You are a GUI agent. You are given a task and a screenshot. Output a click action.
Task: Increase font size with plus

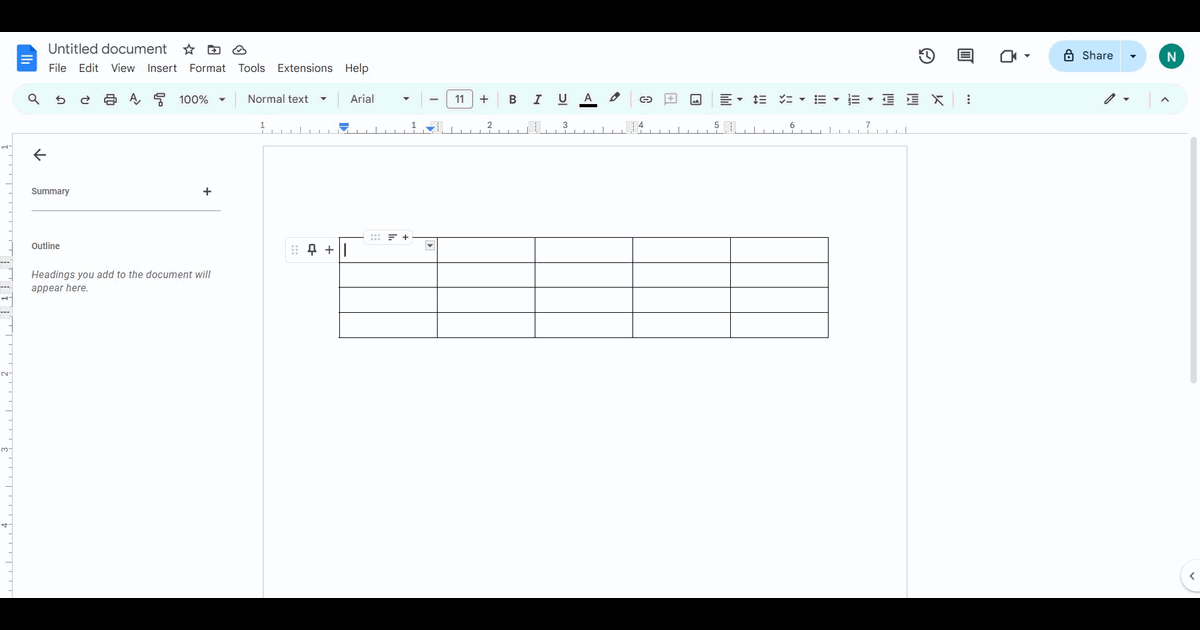pyautogui.click(x=484, y=99)
